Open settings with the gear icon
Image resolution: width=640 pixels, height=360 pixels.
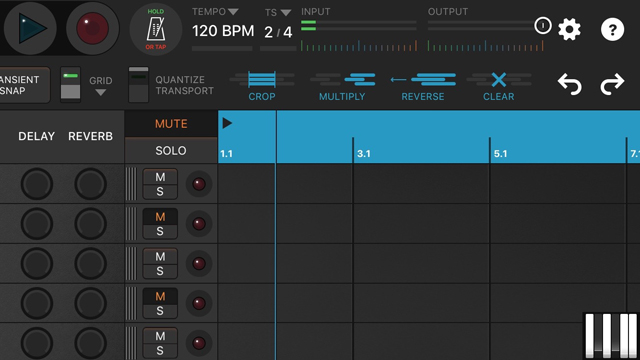click(x=569, y=29)
